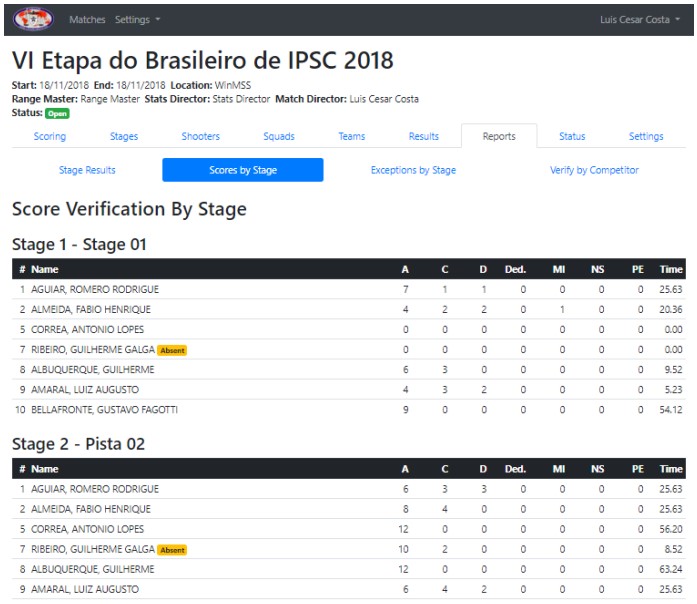Viewport: 697px width, 604px height.
Task: Select the Reports tab
Action: pos(499,136)
